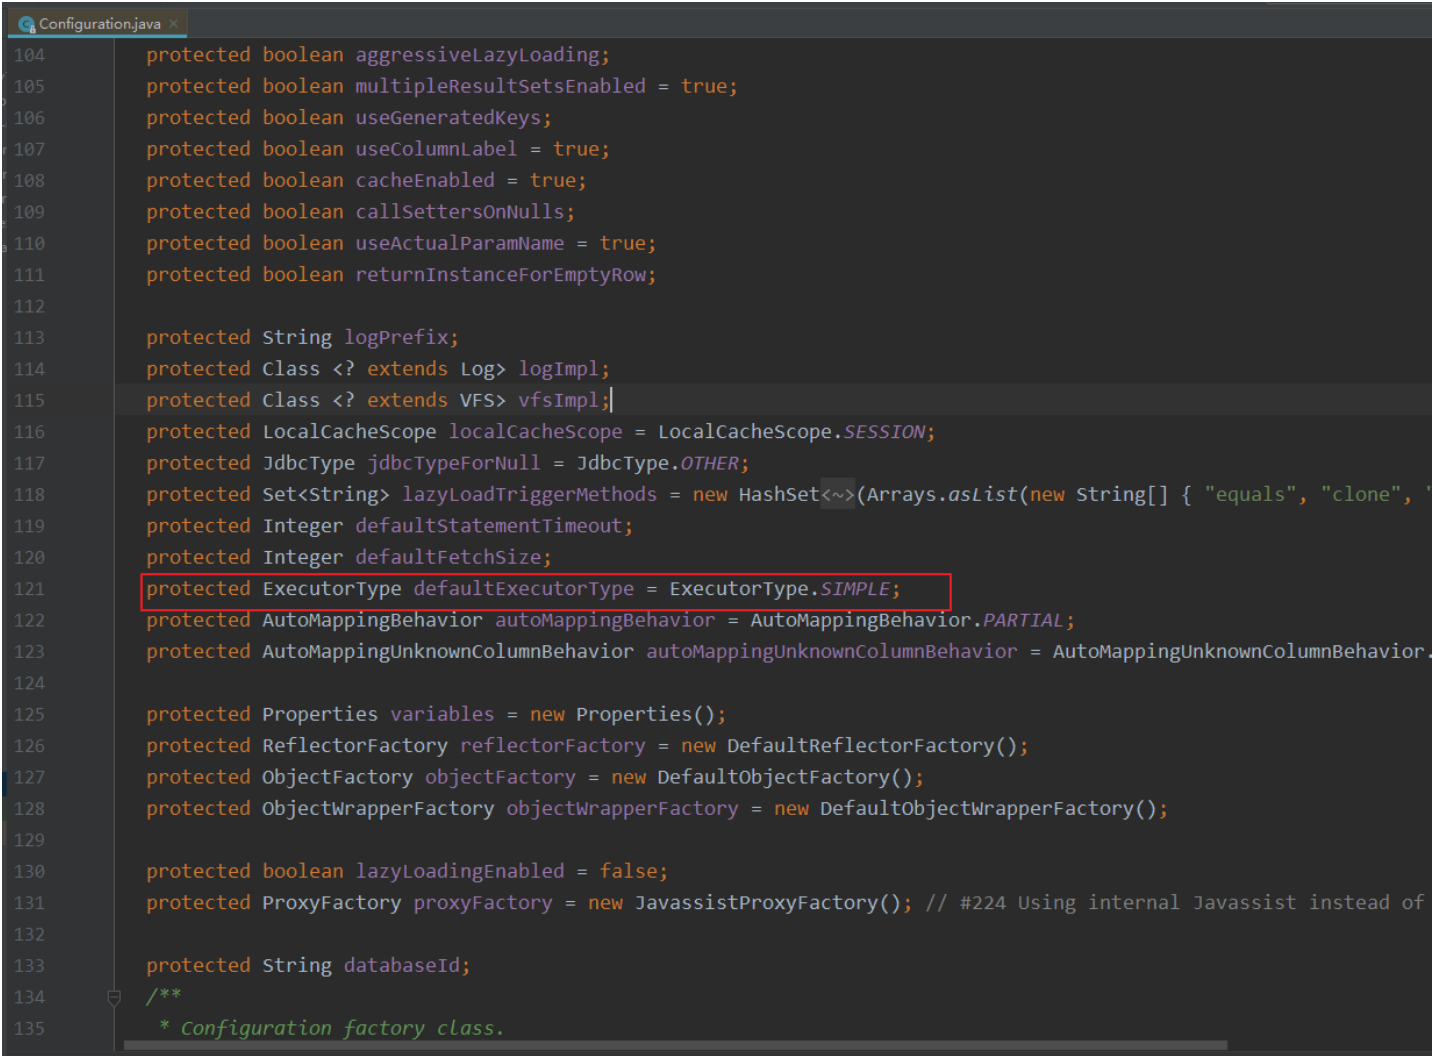1432x1056 pixels.
Task: Expand the folded diamond operator after HashSet
Action: pyautogui.click(x=838, y=494)
